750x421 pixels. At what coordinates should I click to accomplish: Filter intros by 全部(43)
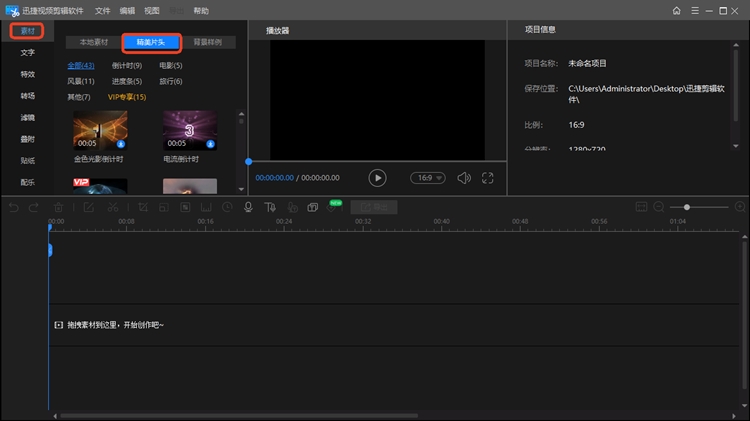(x=81, y=66)
